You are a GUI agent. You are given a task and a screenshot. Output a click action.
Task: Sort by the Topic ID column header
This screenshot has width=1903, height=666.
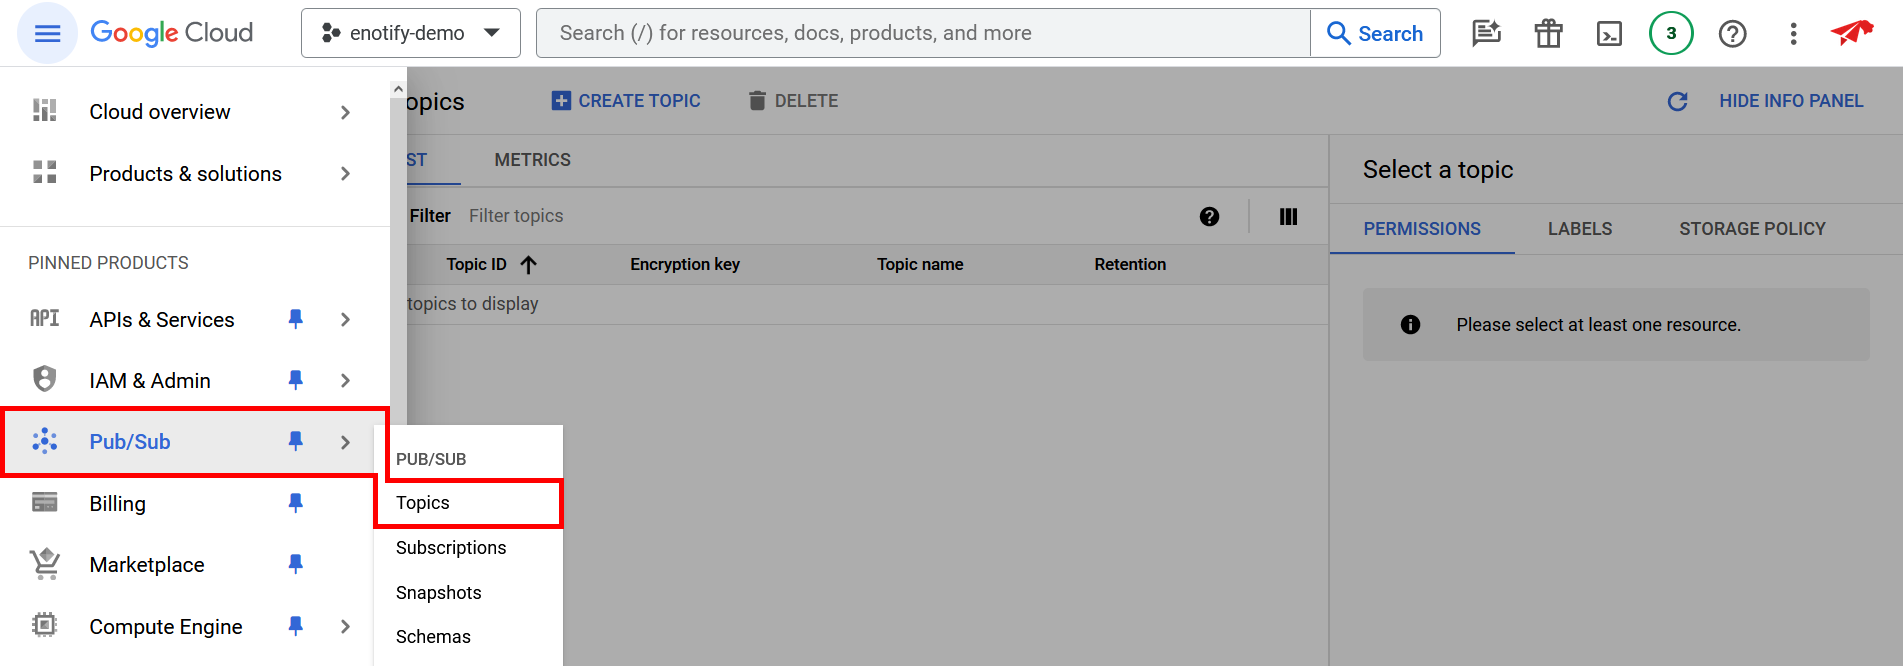pyautogui.click(x=477, y=265)
